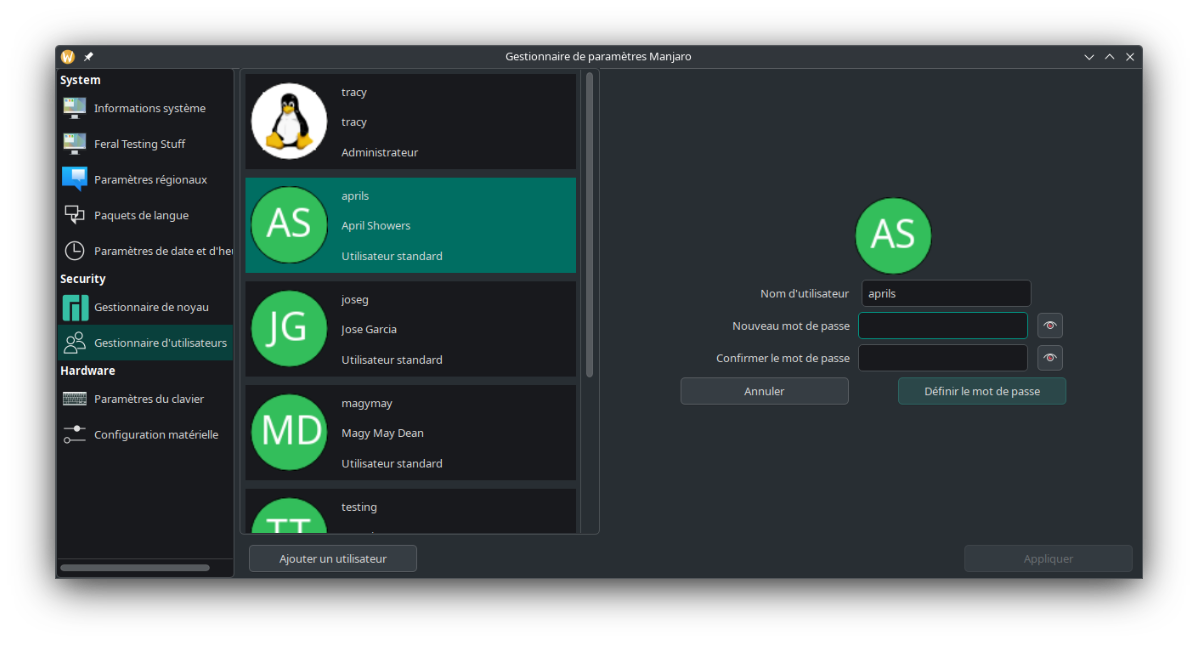The height and width of the screenshot is (645, 1199).
Task: Click the large AS avatar above the username field
Action: [893, 235]
